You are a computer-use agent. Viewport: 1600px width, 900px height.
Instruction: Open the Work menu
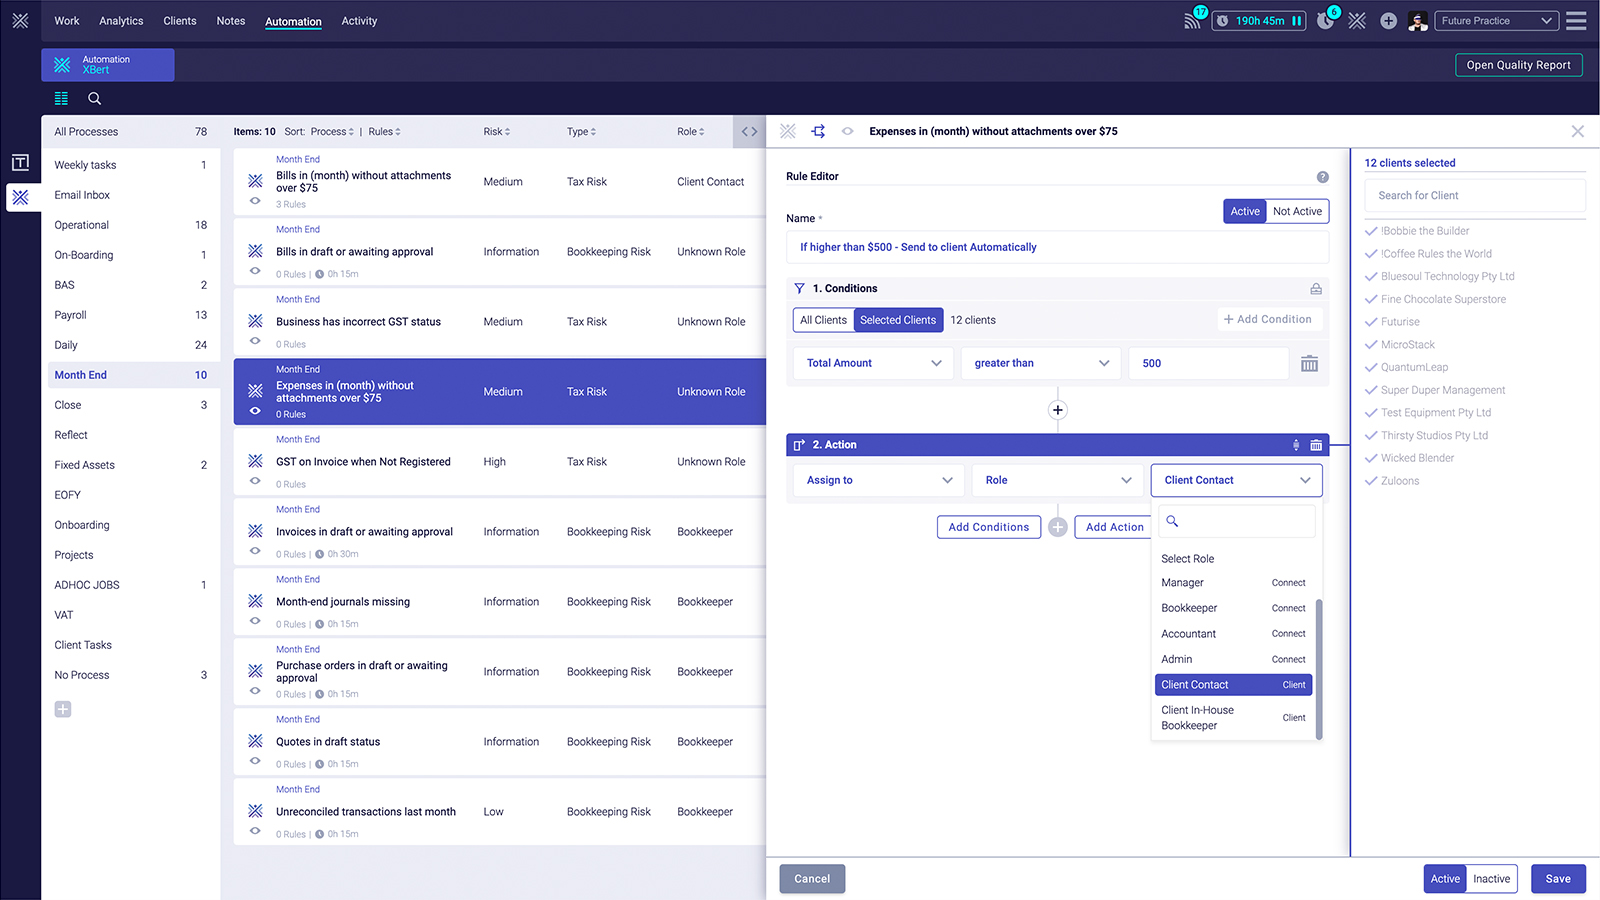pyautogui.click(x=67, y=21)
